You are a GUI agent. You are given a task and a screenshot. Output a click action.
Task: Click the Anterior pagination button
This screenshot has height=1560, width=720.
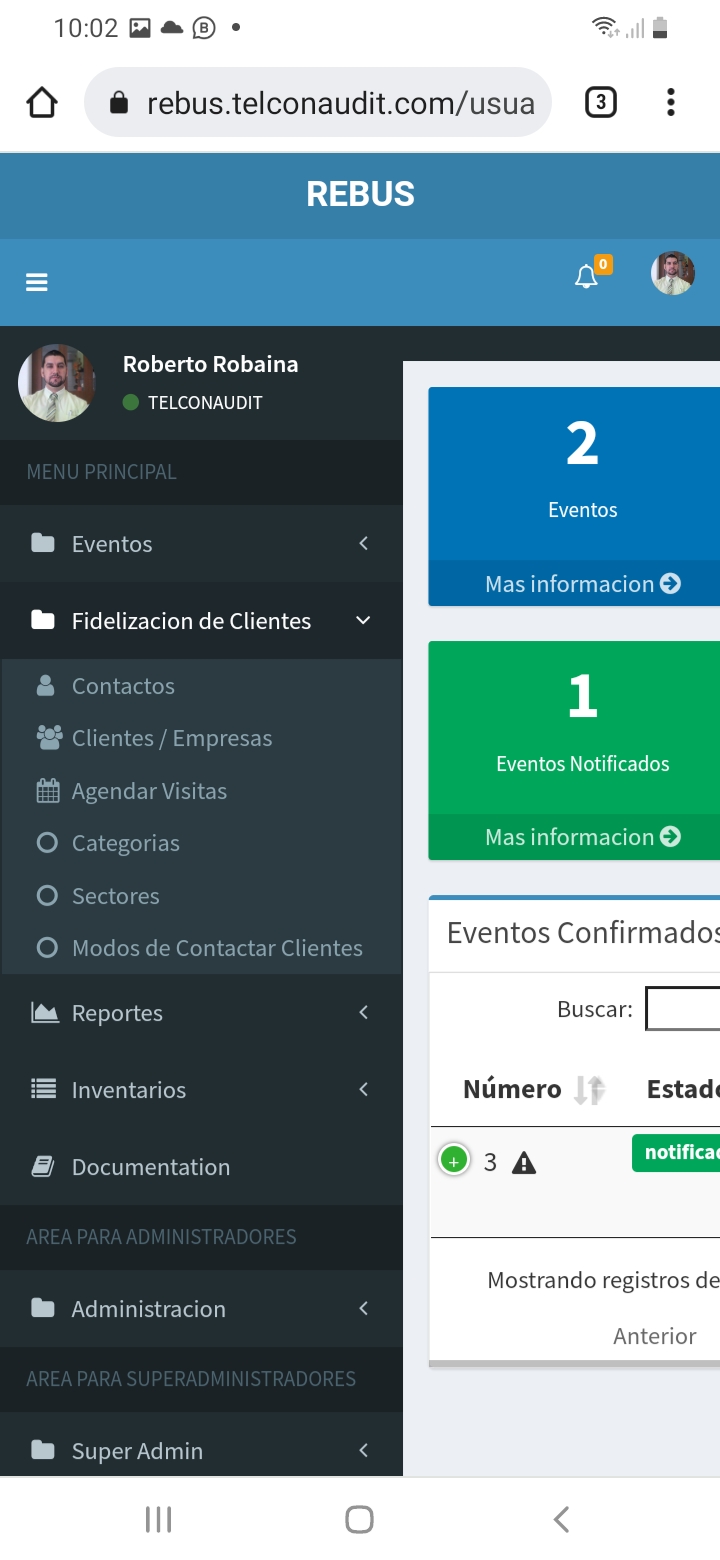click(x=655, y=1336)
